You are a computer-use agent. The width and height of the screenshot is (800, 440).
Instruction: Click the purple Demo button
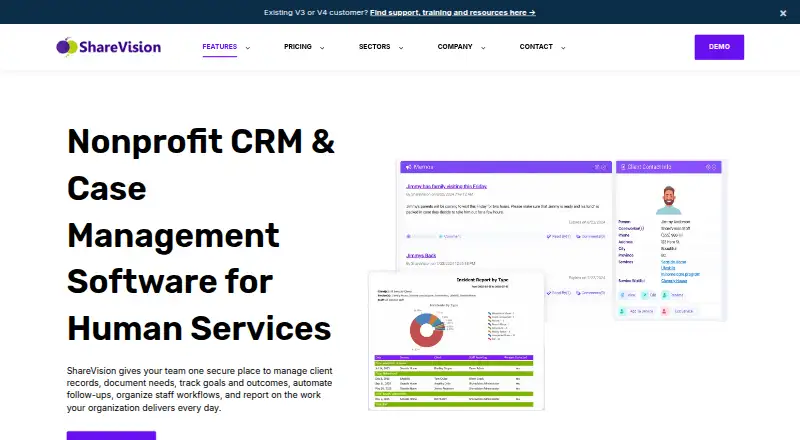[719, 47]
